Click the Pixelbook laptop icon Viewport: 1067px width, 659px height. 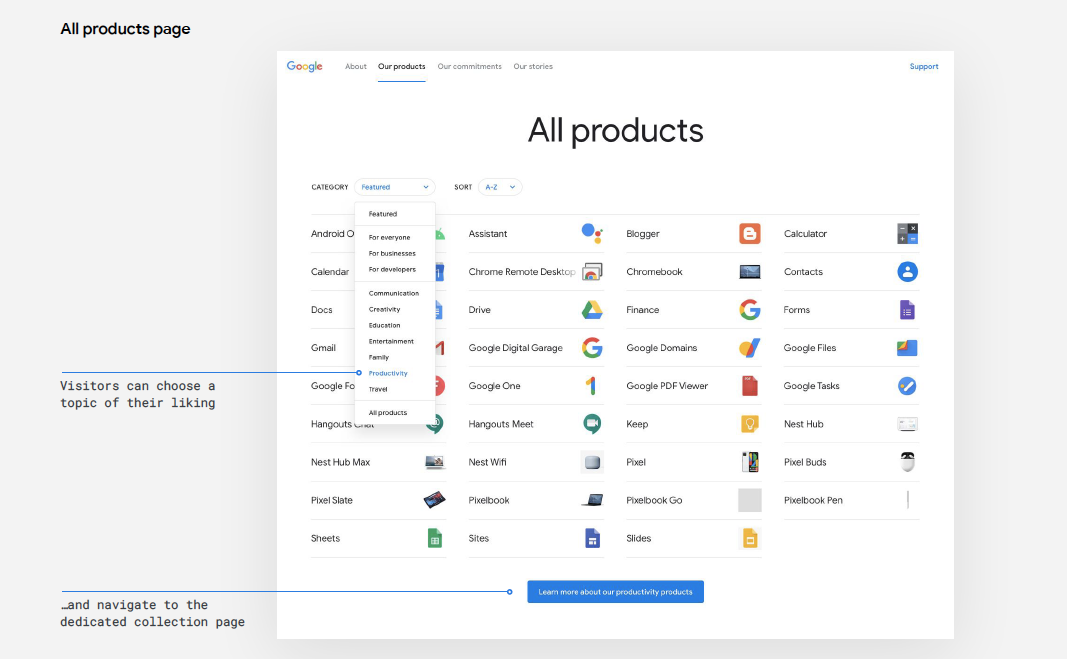click(592, 500)
